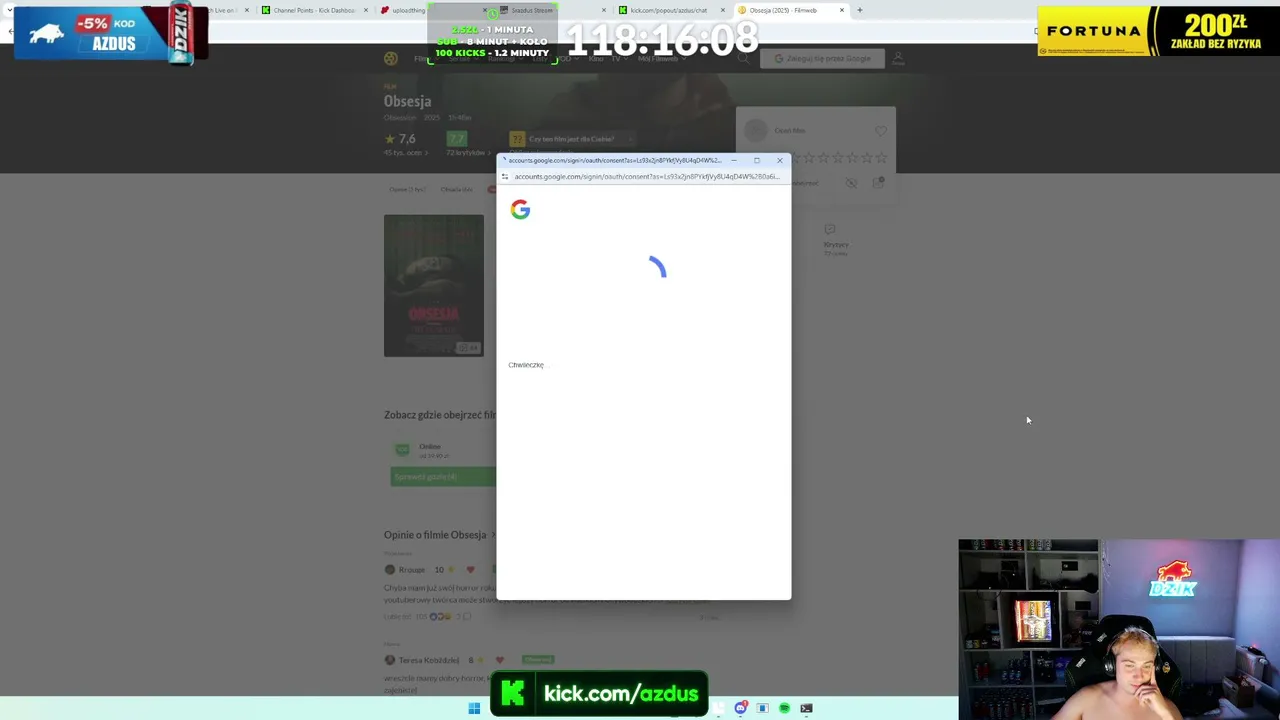Click the Google logo in the sign-in popup
The height and width of the screenshot is (720, 1280).
point(520,209)
